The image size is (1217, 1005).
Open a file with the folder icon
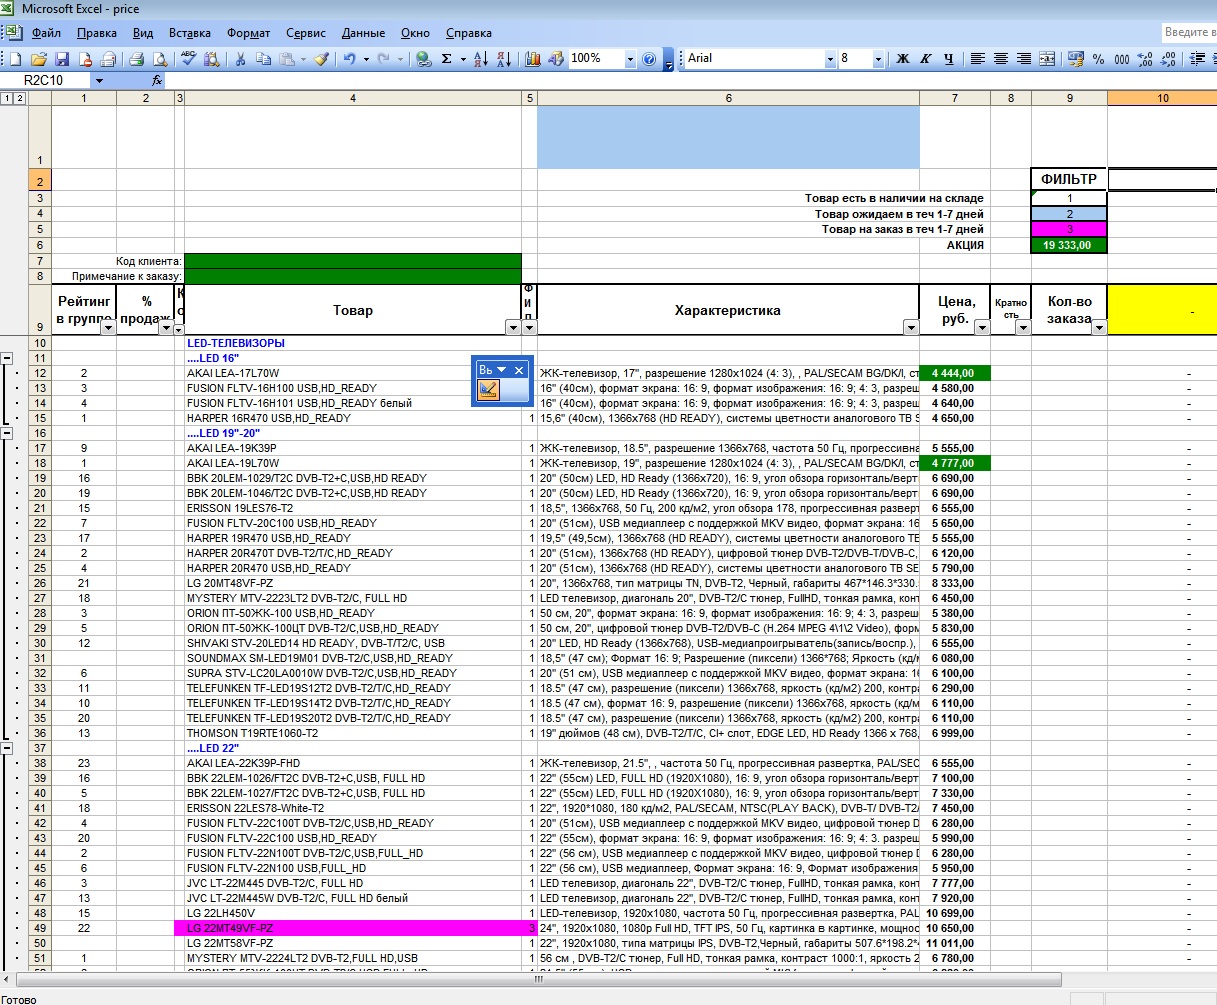pos(39,59)
